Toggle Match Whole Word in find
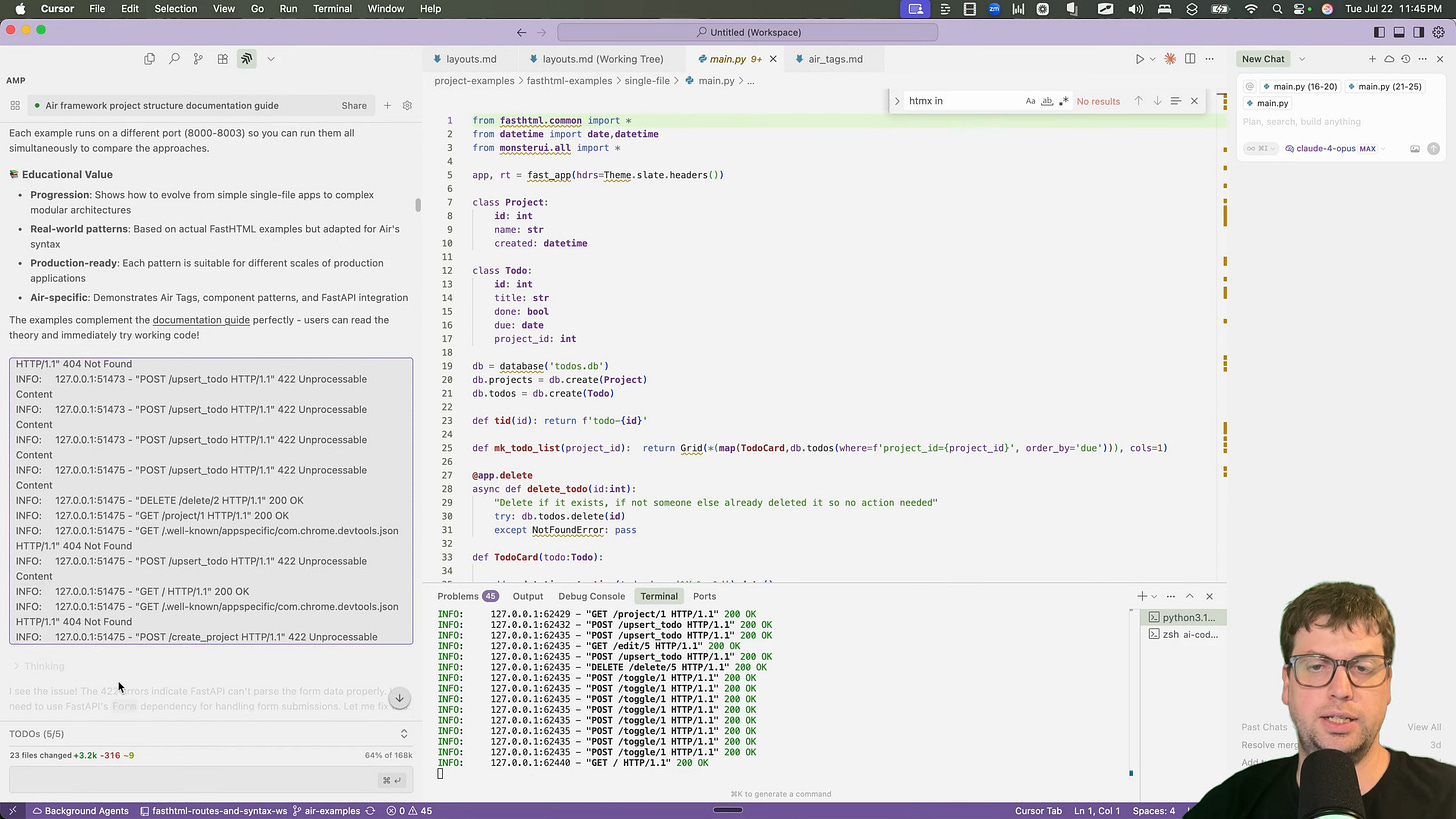 click(x=1047, y=101)
